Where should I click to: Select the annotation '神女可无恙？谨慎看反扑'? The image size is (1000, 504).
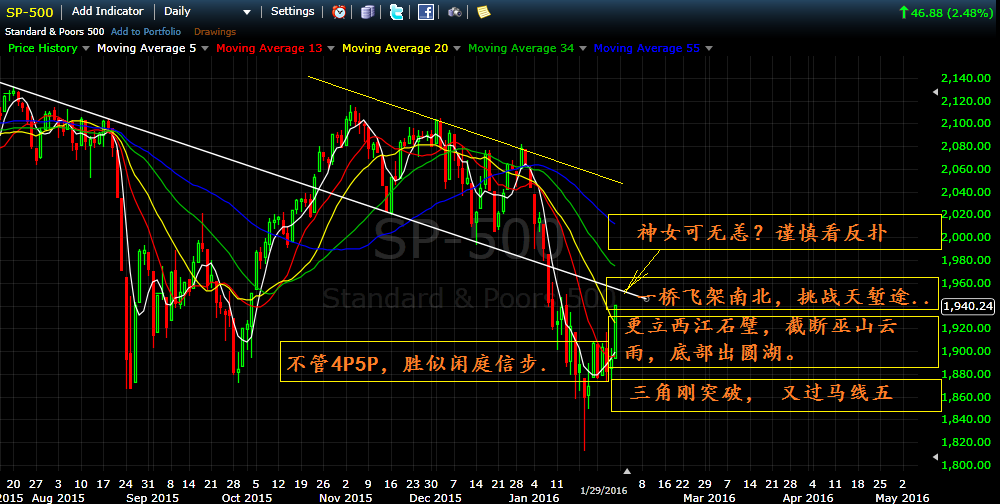pyautogui.click(x=774, y=232)
